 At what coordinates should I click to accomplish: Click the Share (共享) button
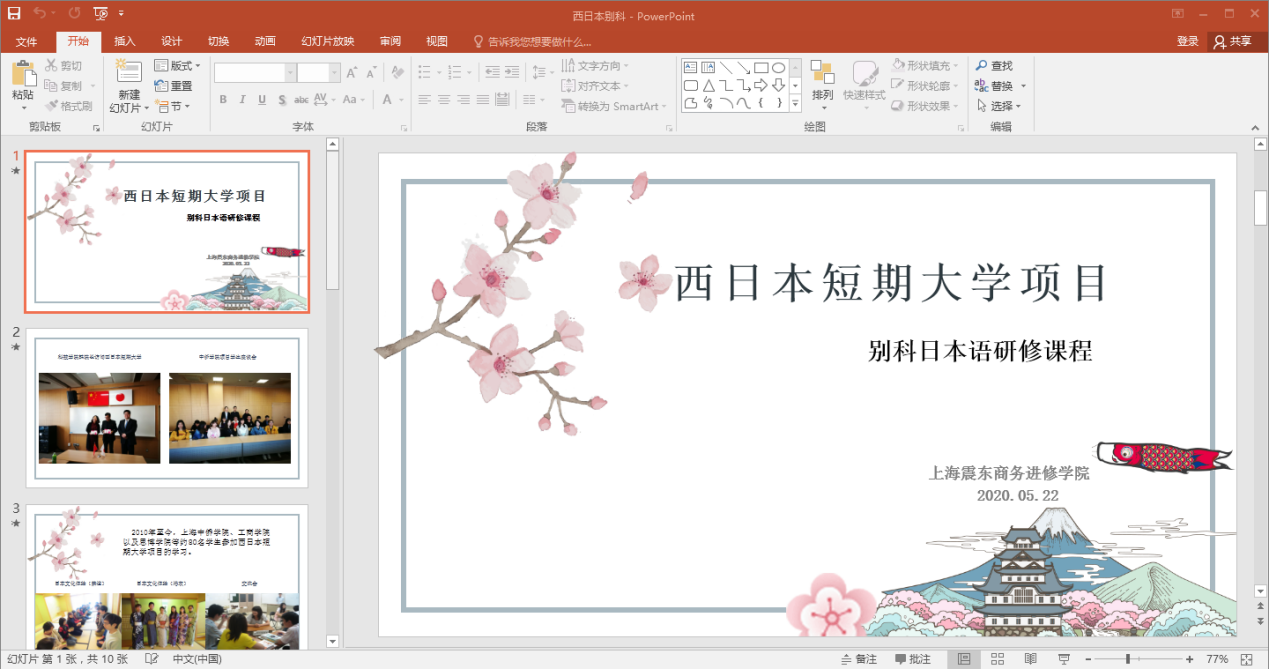pyautogui.click(x=1232, y=41)
